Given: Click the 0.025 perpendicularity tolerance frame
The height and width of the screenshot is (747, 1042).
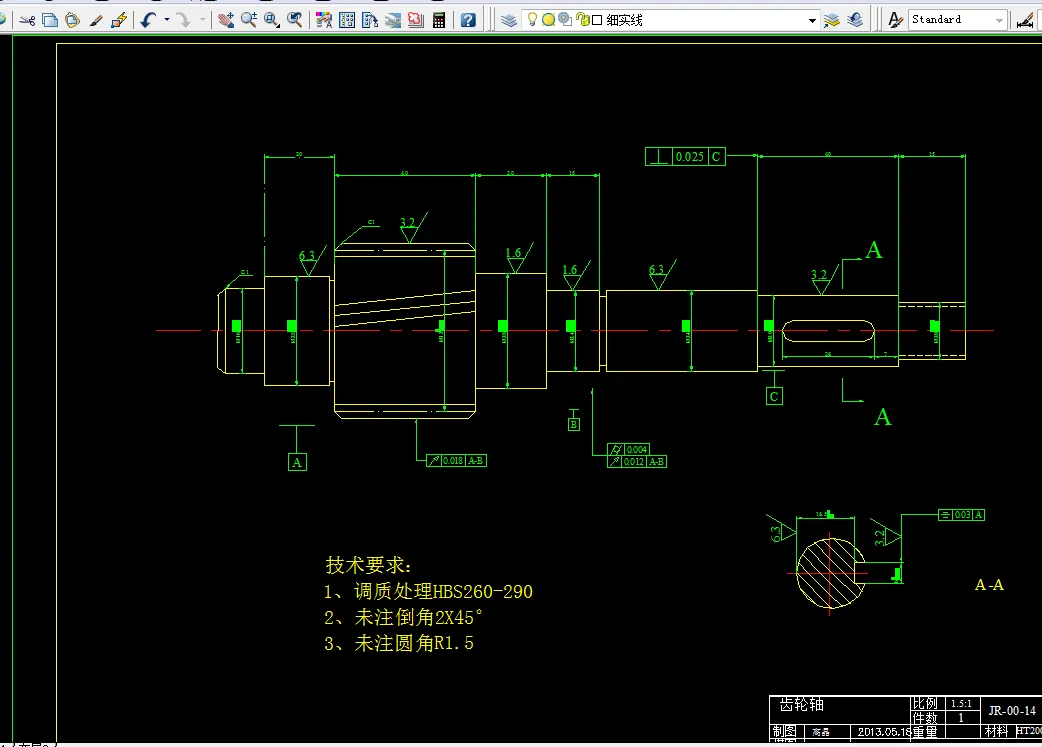Looking at the screenshot, I should [685, 157].
